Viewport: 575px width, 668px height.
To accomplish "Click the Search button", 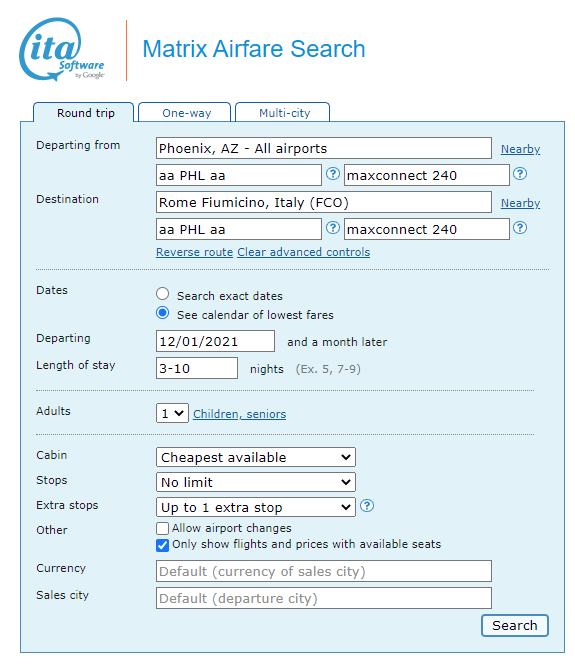I will [x=515, y=625].
